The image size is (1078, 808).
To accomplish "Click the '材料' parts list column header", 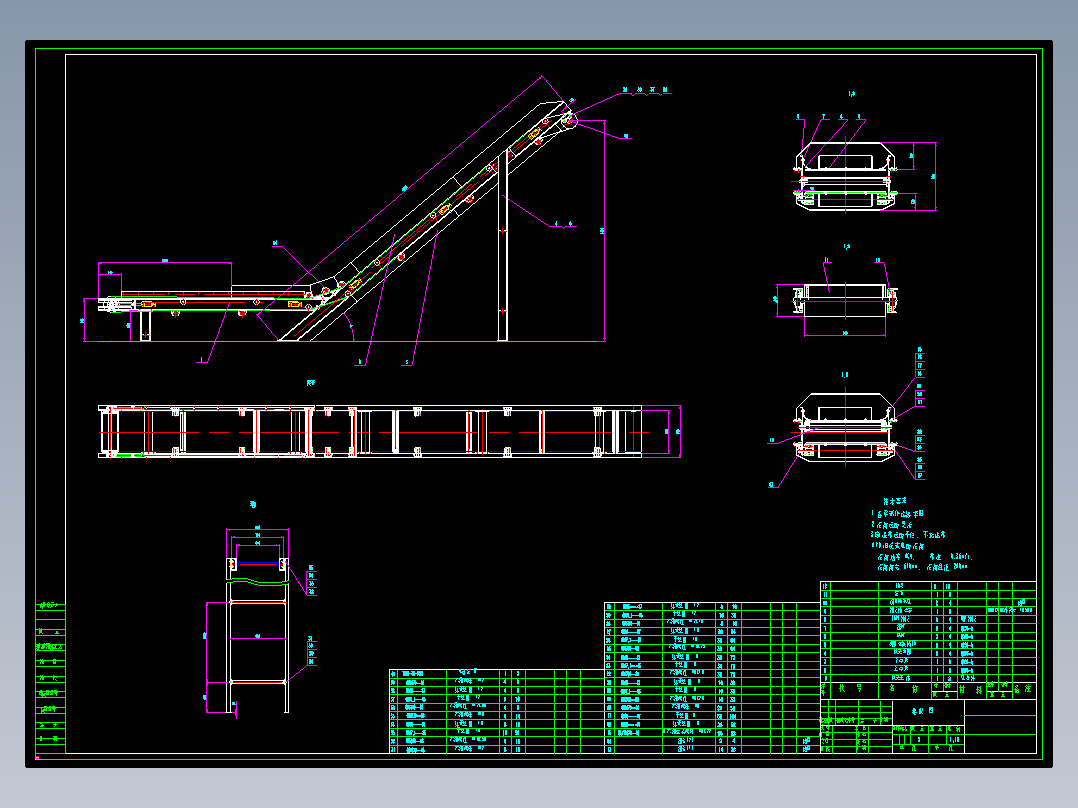I will 971,689.
